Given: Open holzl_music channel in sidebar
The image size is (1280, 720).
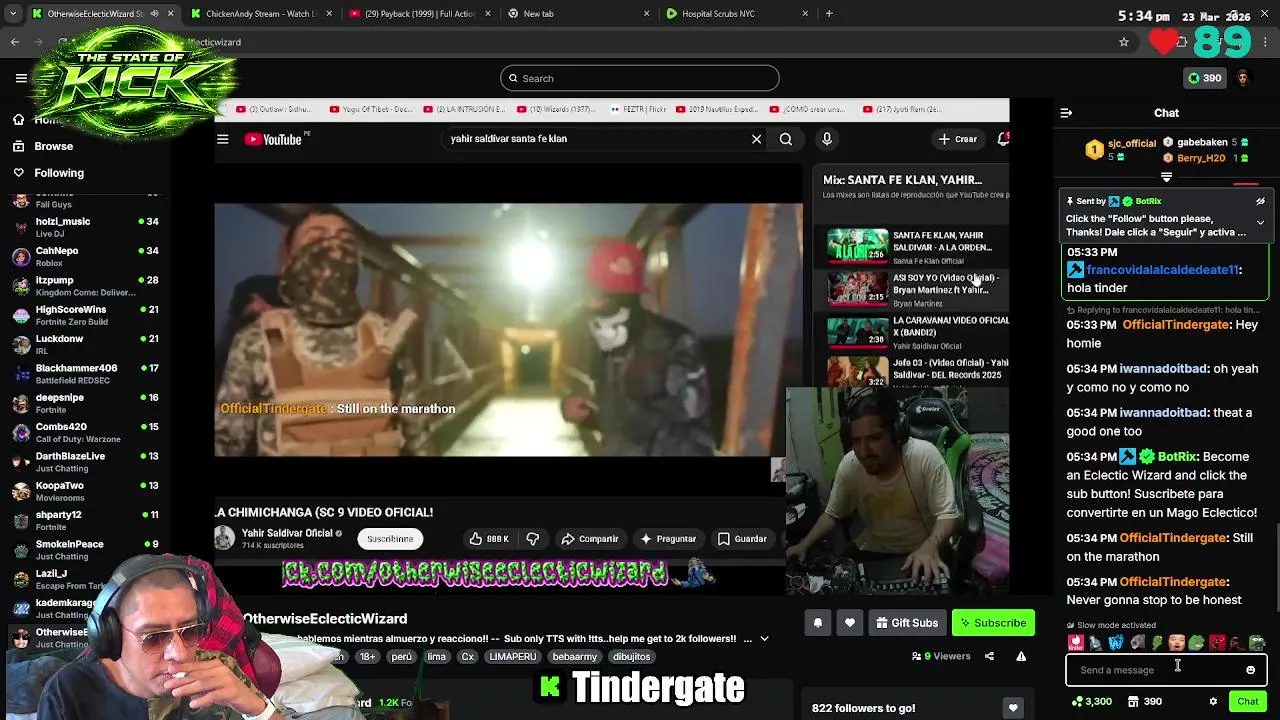Looking at the screenshot, I should [x=85, y=227].
